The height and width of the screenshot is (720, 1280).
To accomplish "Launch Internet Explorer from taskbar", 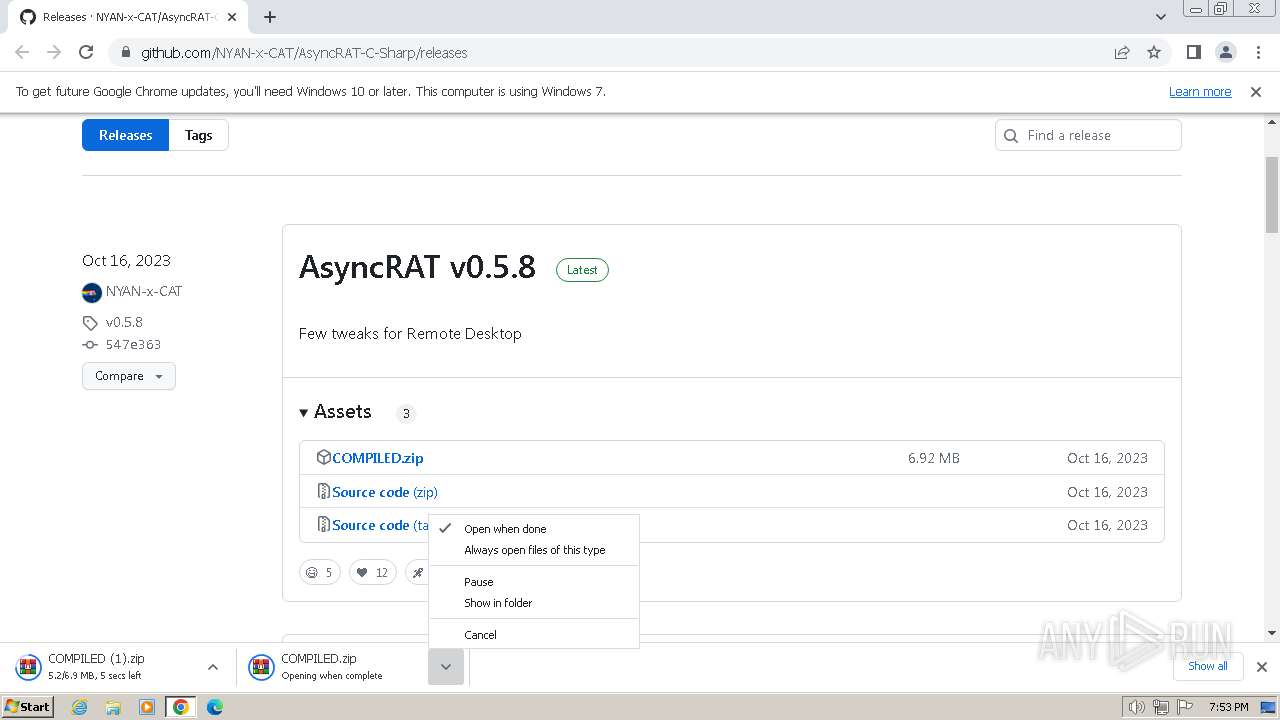I will click(79, 707).
